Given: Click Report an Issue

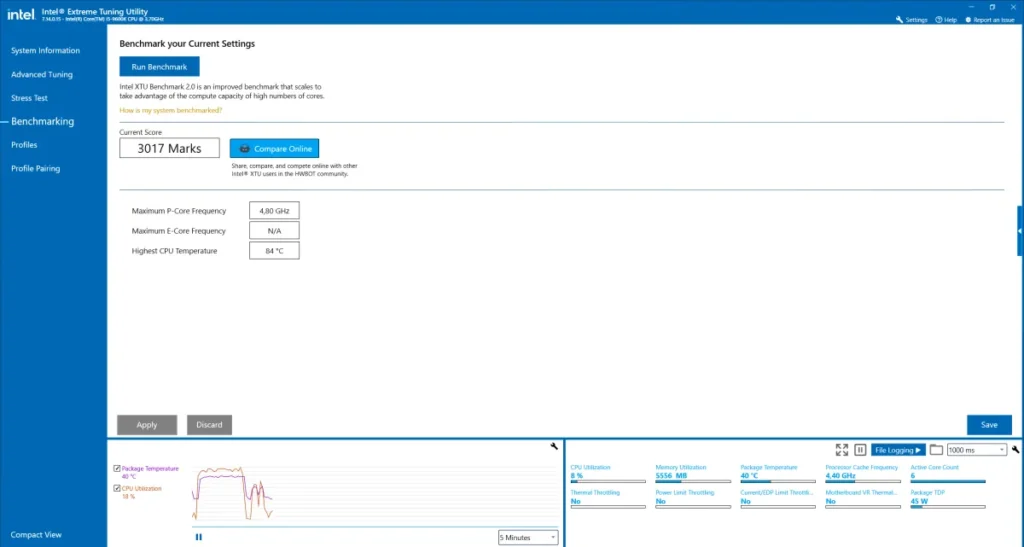Looking at the screenshot, I should click(990, 20).
